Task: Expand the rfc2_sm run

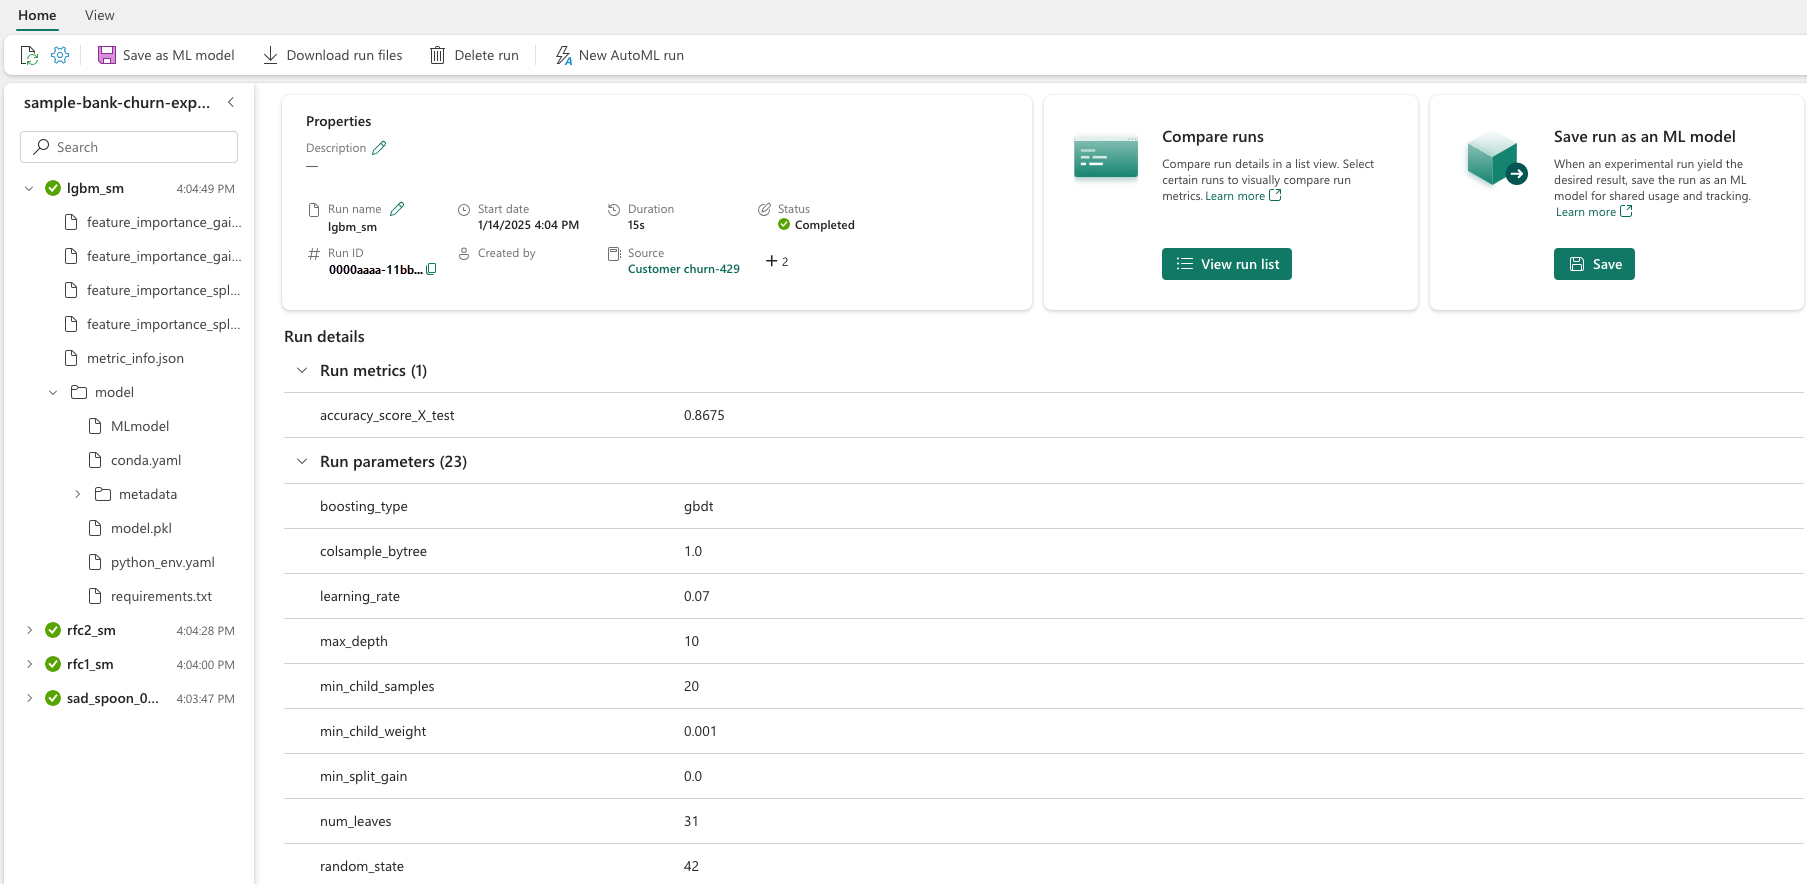Action: click(29, 630)
